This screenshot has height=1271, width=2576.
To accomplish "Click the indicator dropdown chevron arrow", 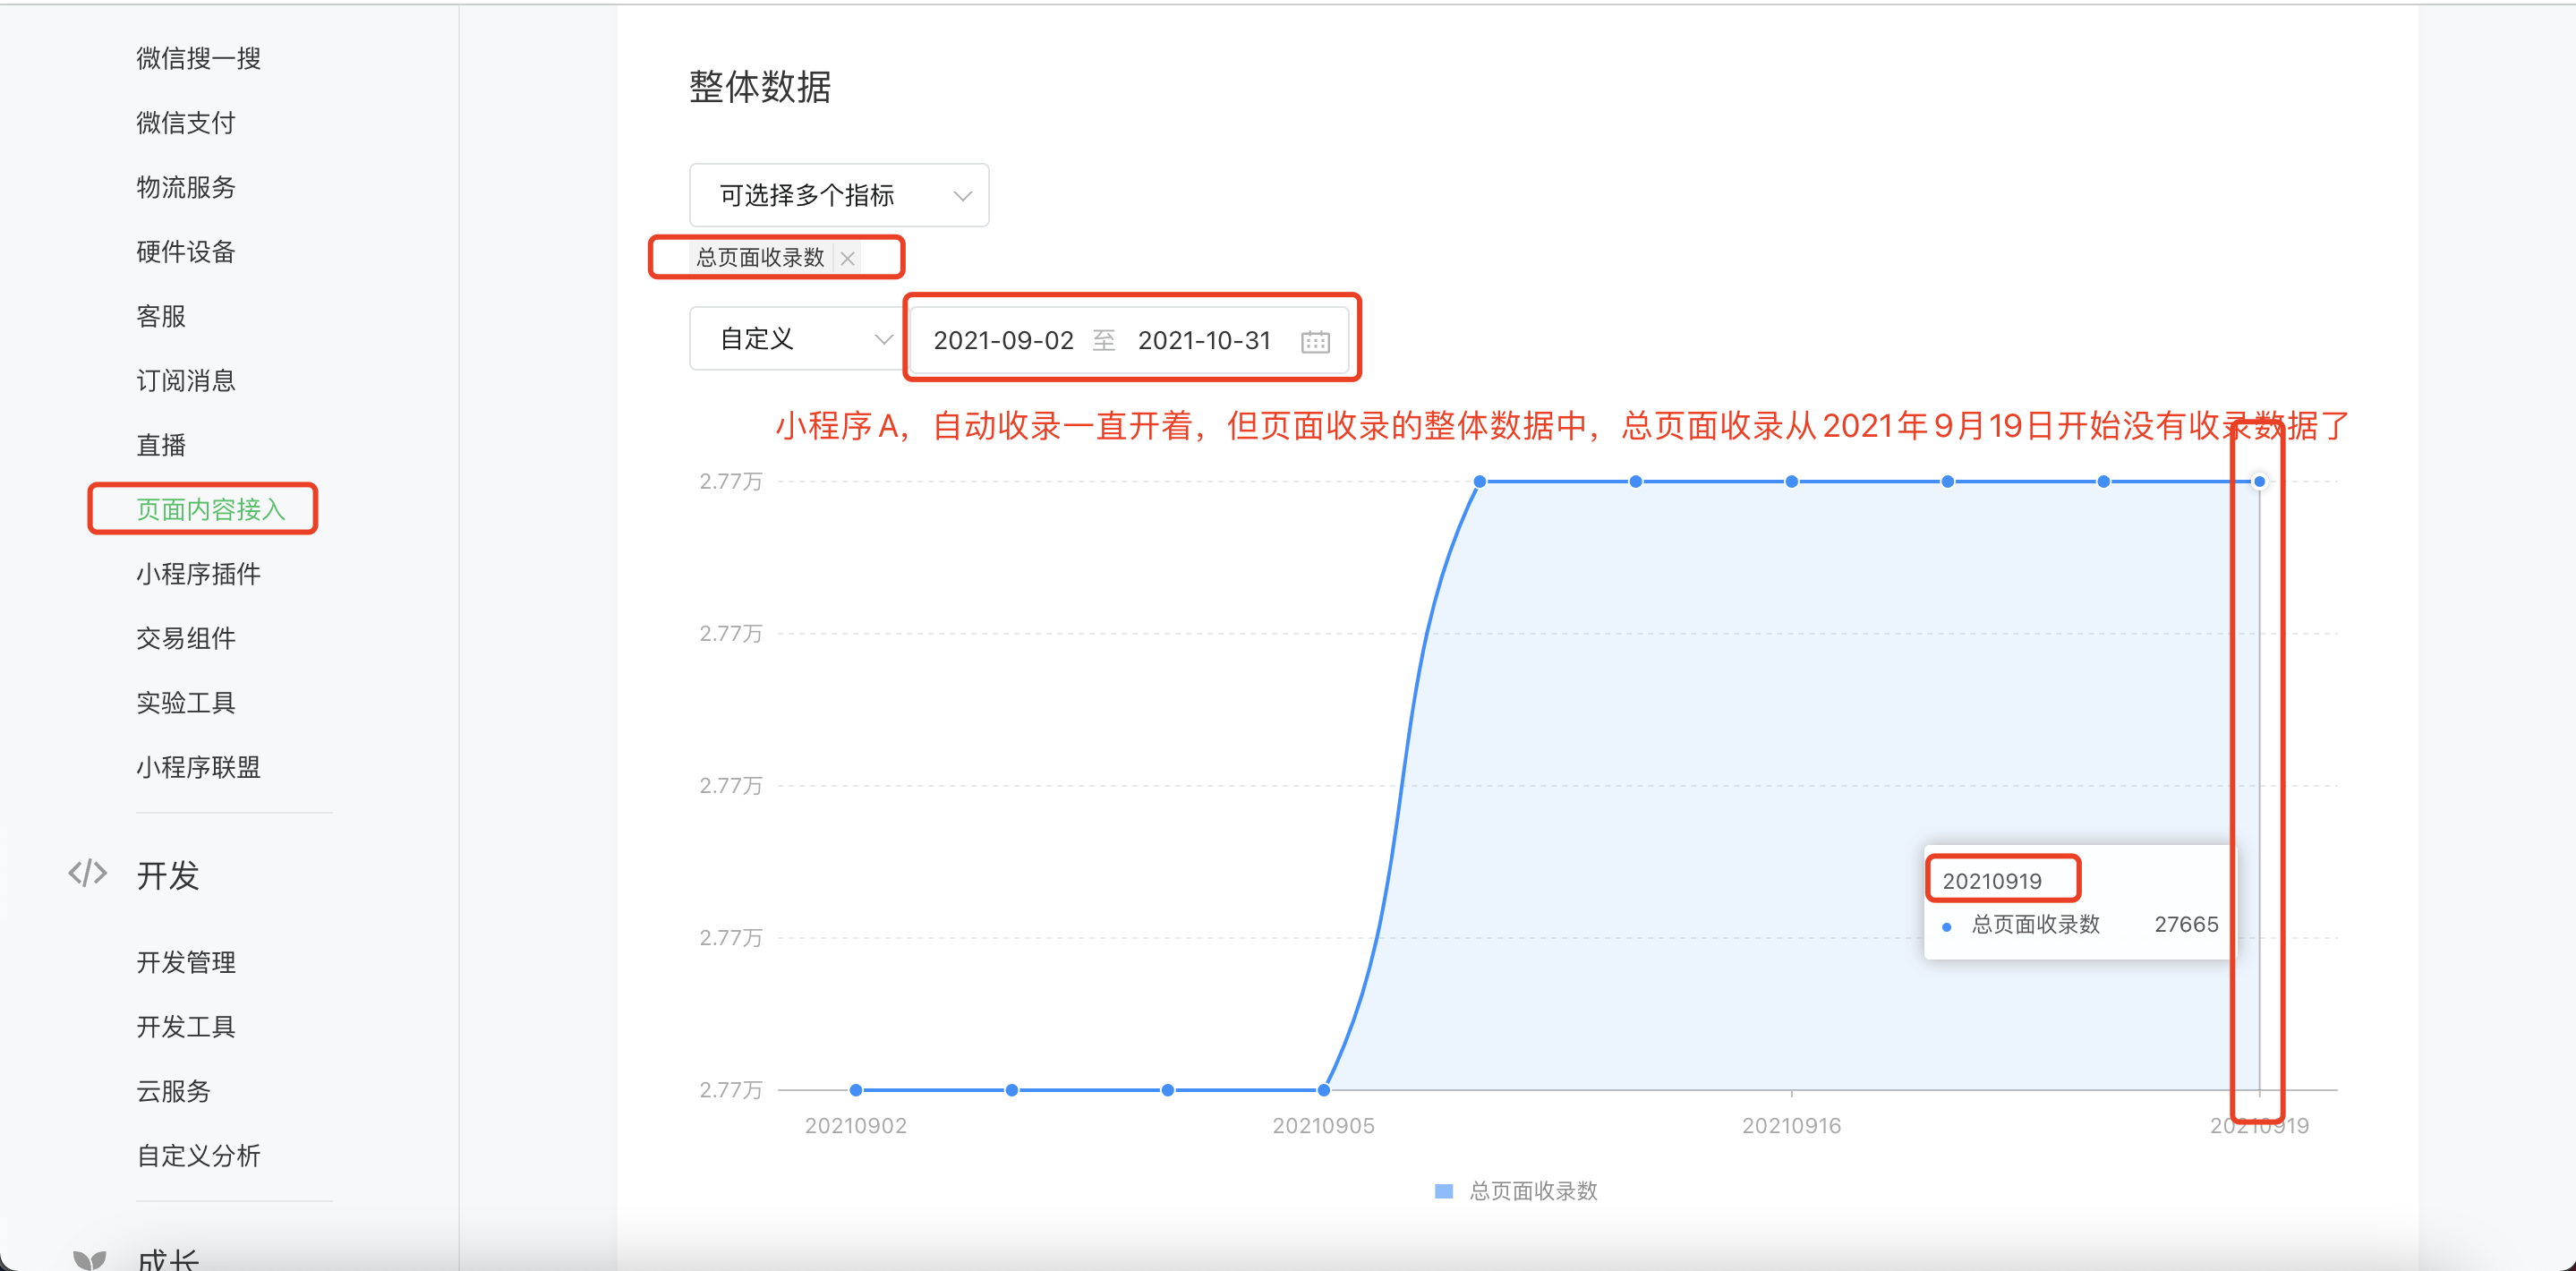I will click(962, 196).
